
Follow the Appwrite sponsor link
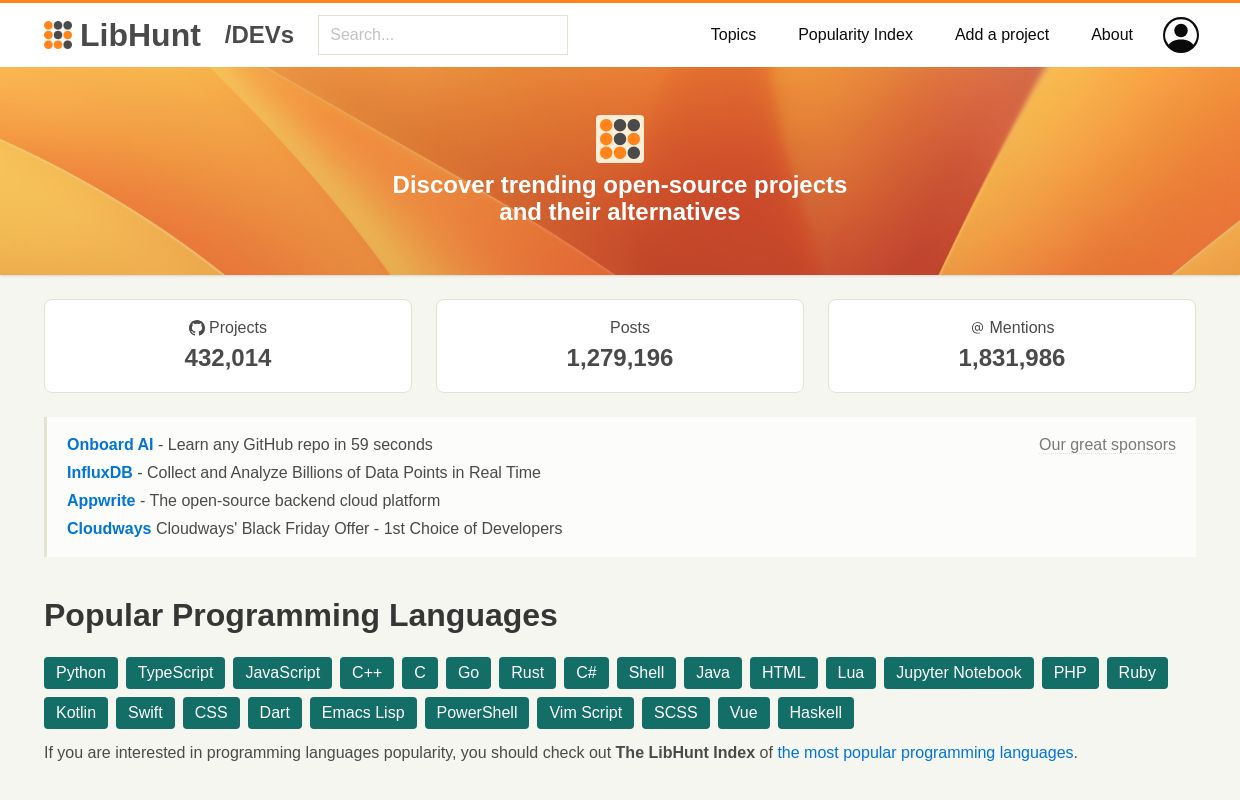[101, 501]
